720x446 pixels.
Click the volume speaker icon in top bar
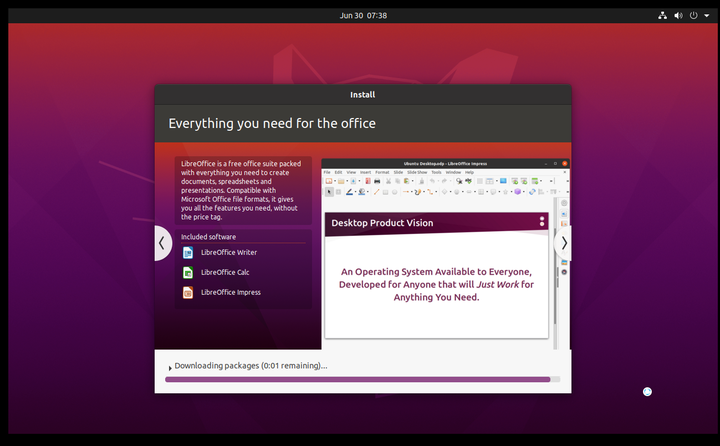(678, 15)
